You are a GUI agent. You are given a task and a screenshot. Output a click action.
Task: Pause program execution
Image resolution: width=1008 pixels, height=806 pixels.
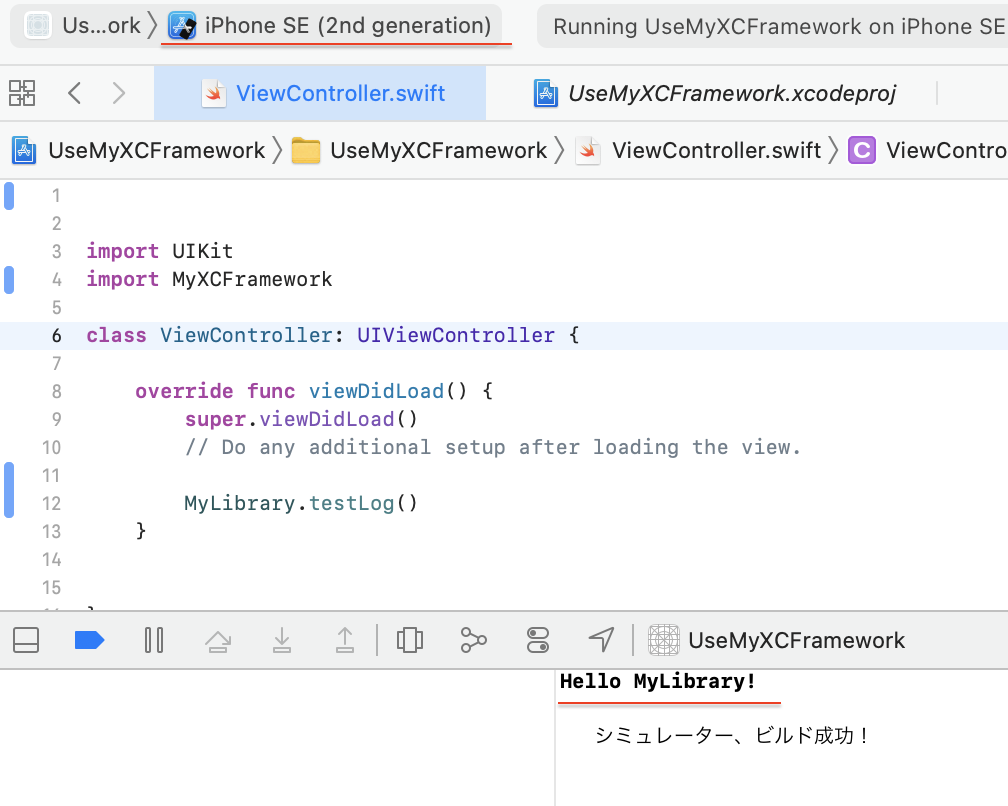154,640
